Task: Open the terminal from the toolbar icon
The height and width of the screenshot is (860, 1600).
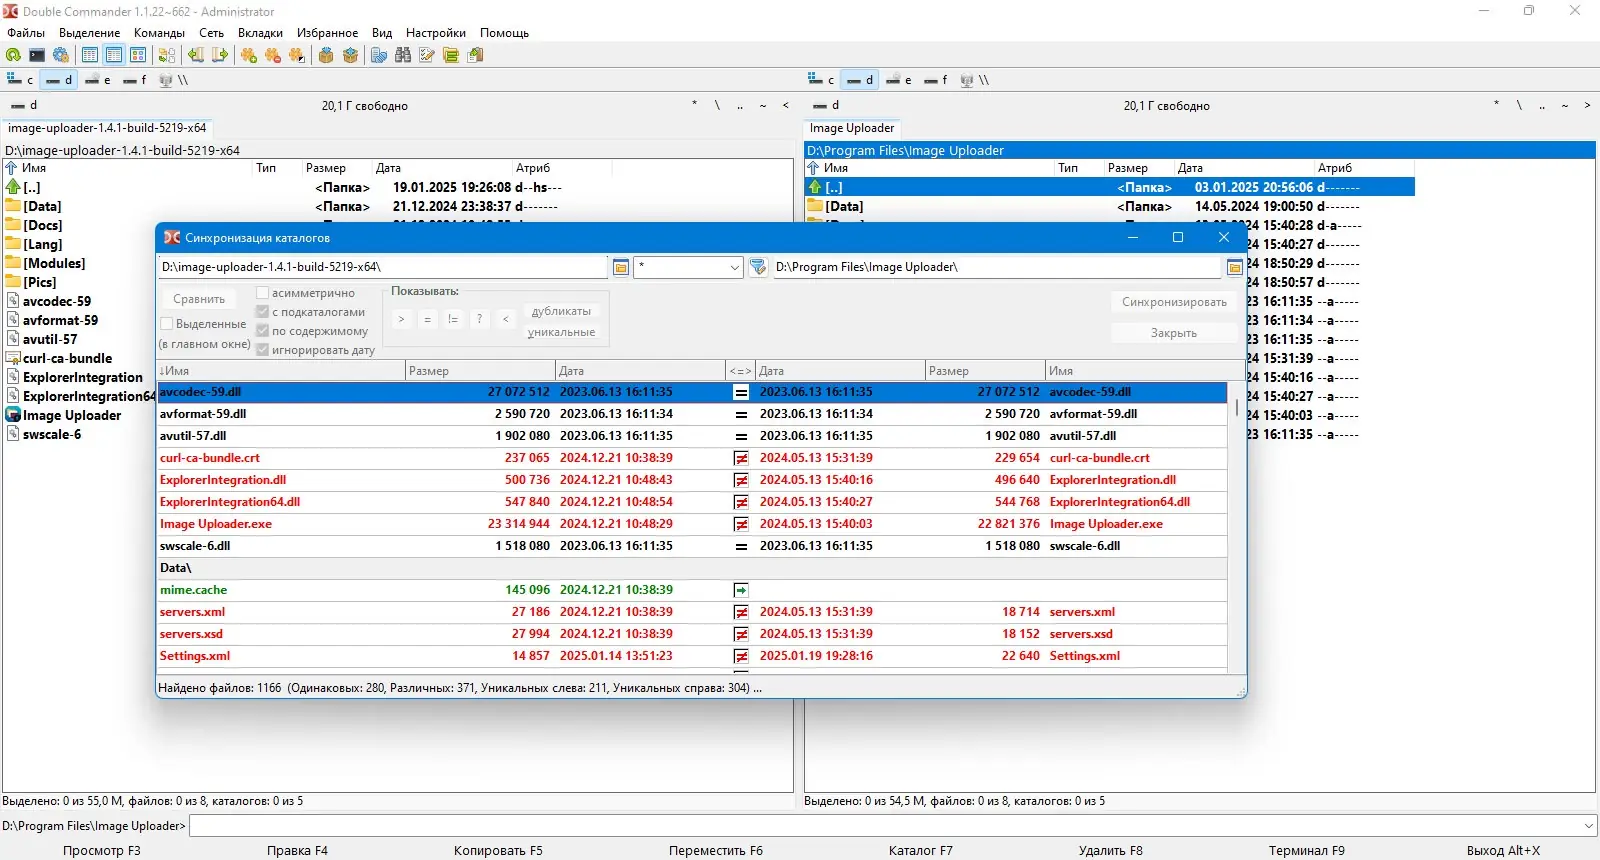Action: pos(37,56)
